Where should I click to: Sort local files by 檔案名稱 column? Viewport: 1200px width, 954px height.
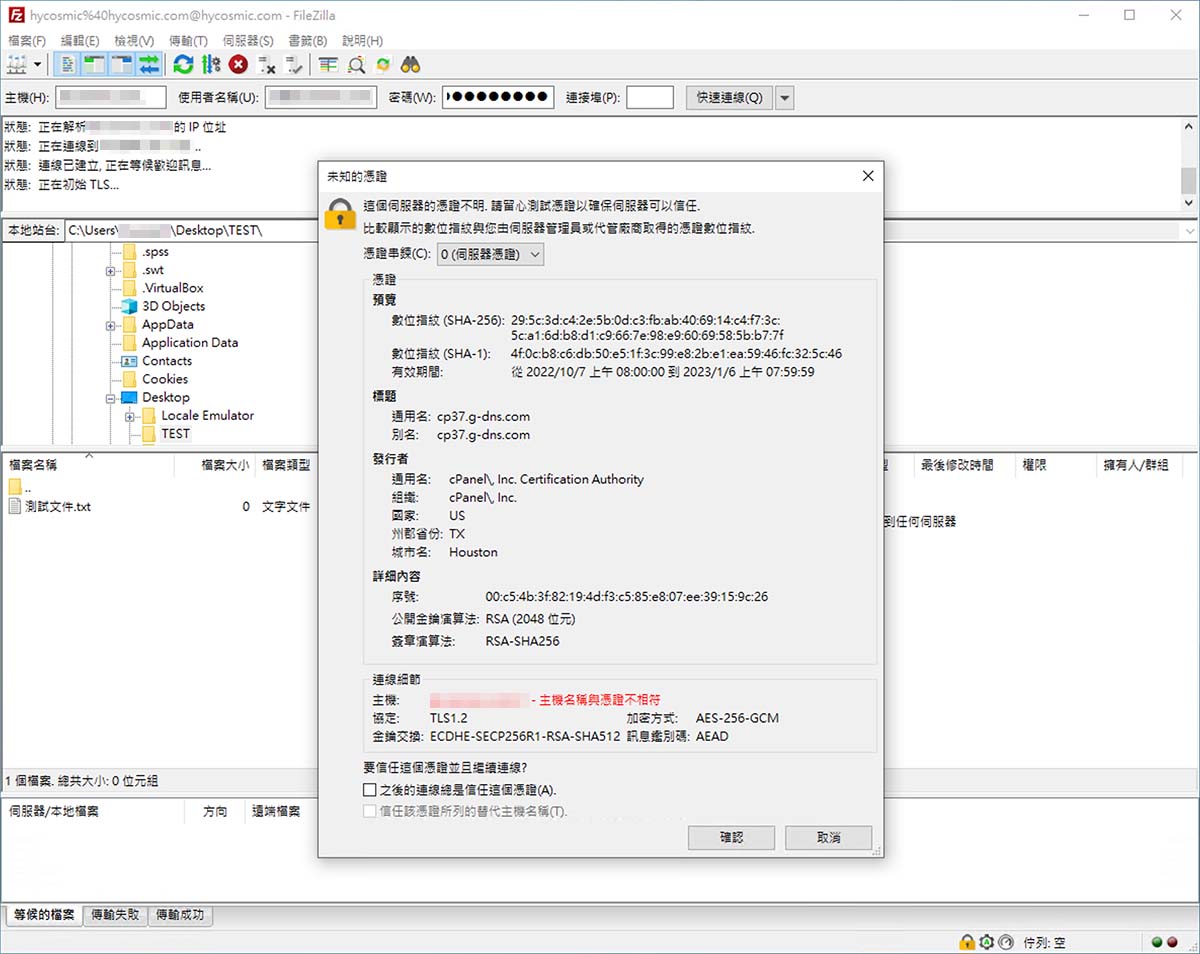[x=88, y=465]
